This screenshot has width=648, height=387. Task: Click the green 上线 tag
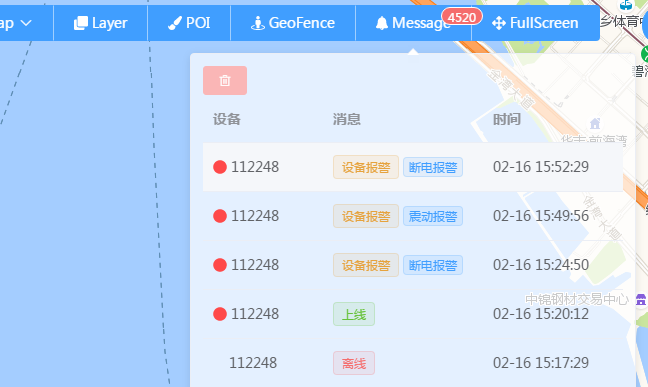[354, 314]
